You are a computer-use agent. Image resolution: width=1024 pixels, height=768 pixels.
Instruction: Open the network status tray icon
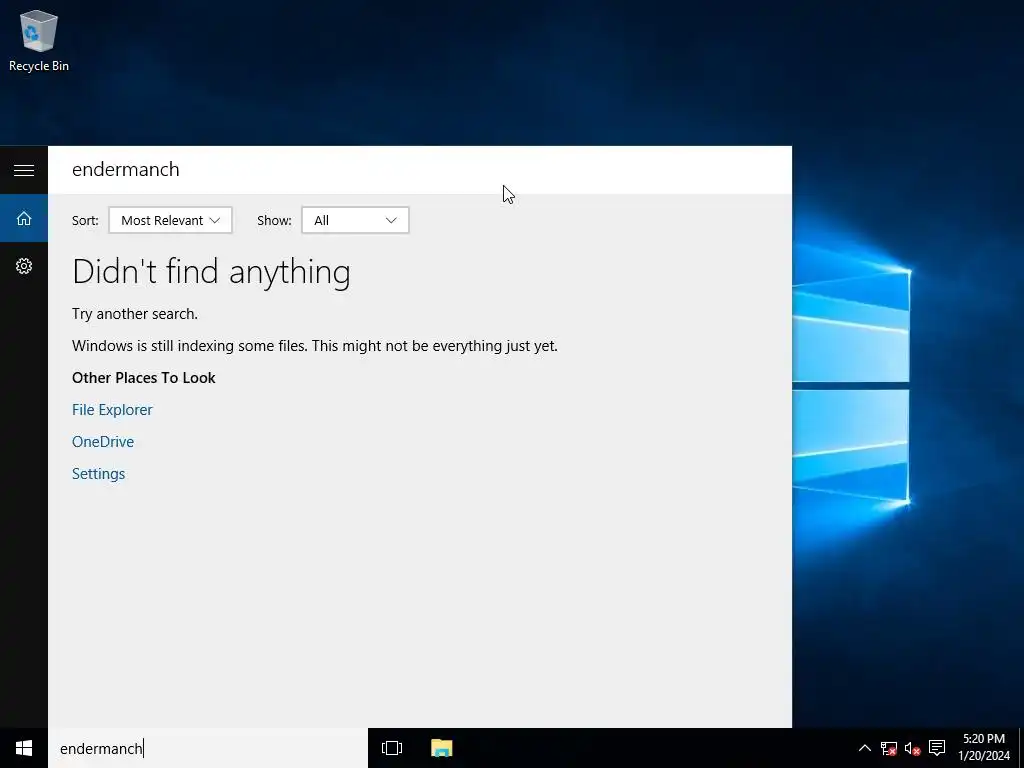coord(888,748)
